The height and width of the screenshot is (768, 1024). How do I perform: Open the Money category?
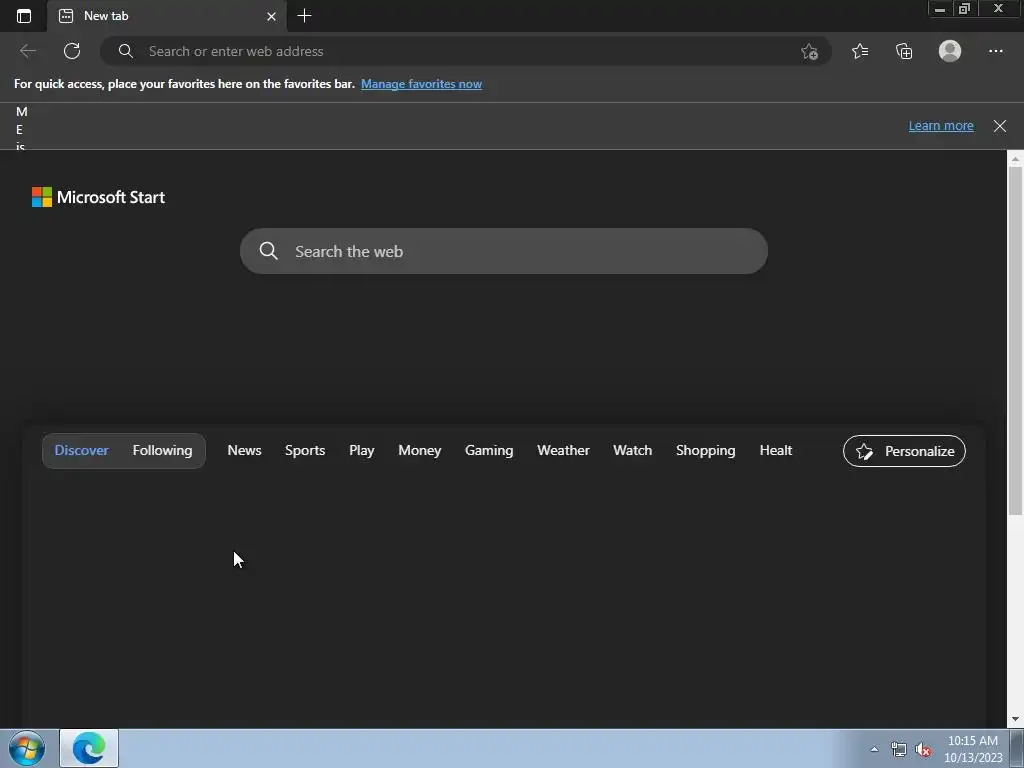click(x=420, y=451)
